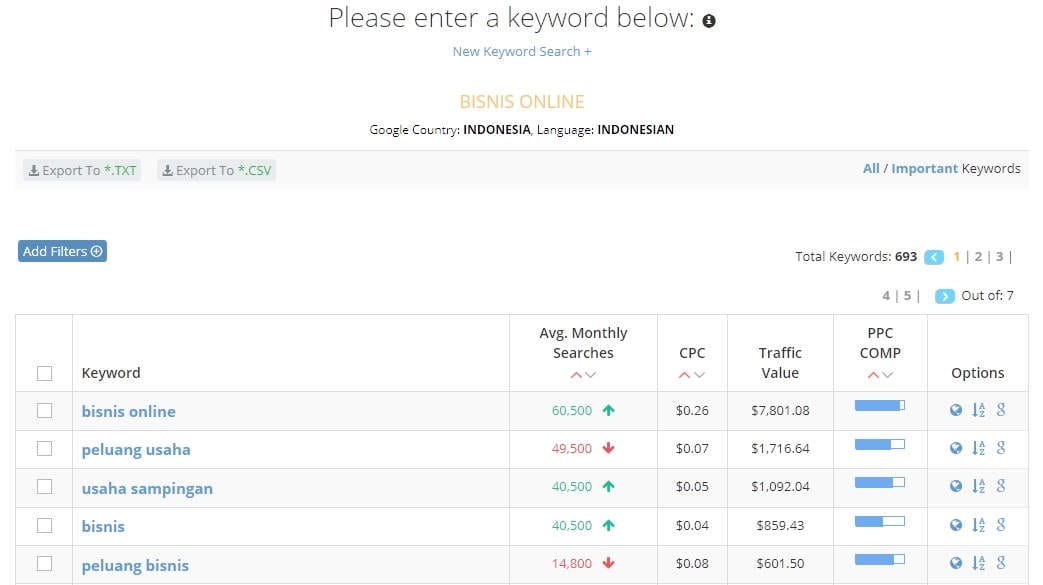Open globe icon for bisnis row
The image size is (1043, 585).
pyautogui.click(x=956, y=525)
